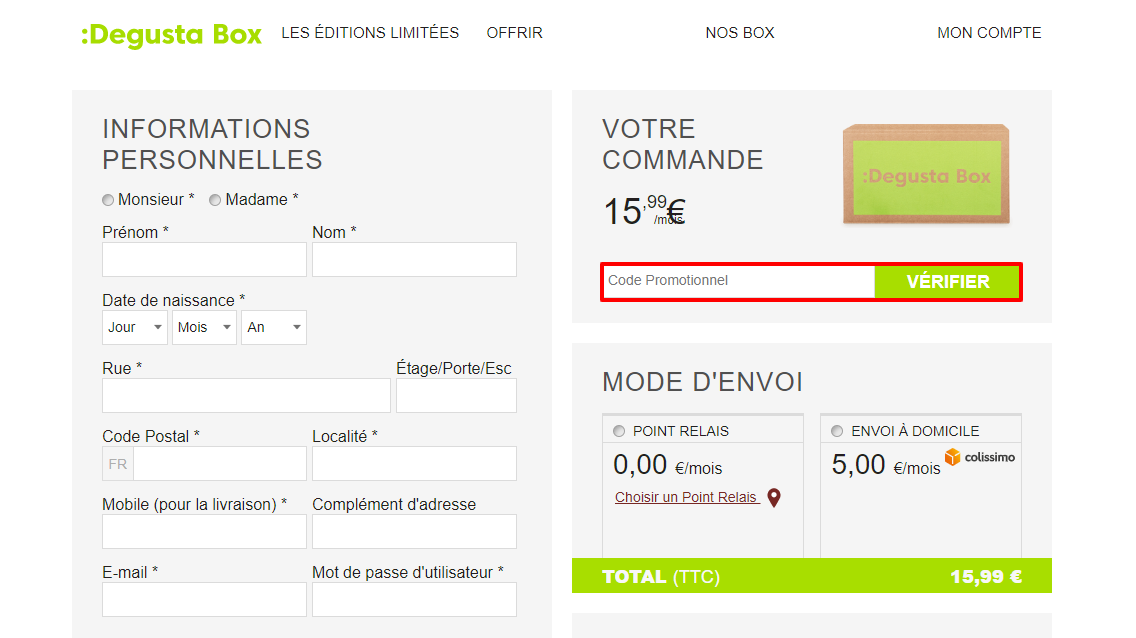Open the An birth year dropdown
Image resolution: width=1136 pixels, height=638 pixels.
coord(274,327)
